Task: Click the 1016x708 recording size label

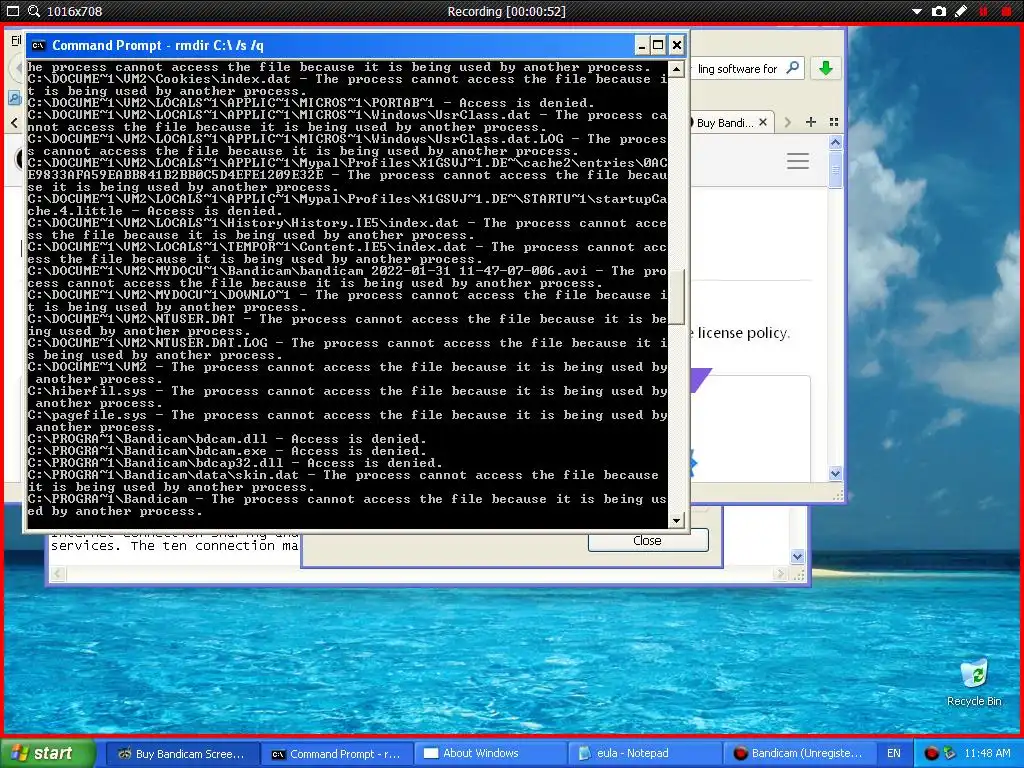Action: coord(74,11)
